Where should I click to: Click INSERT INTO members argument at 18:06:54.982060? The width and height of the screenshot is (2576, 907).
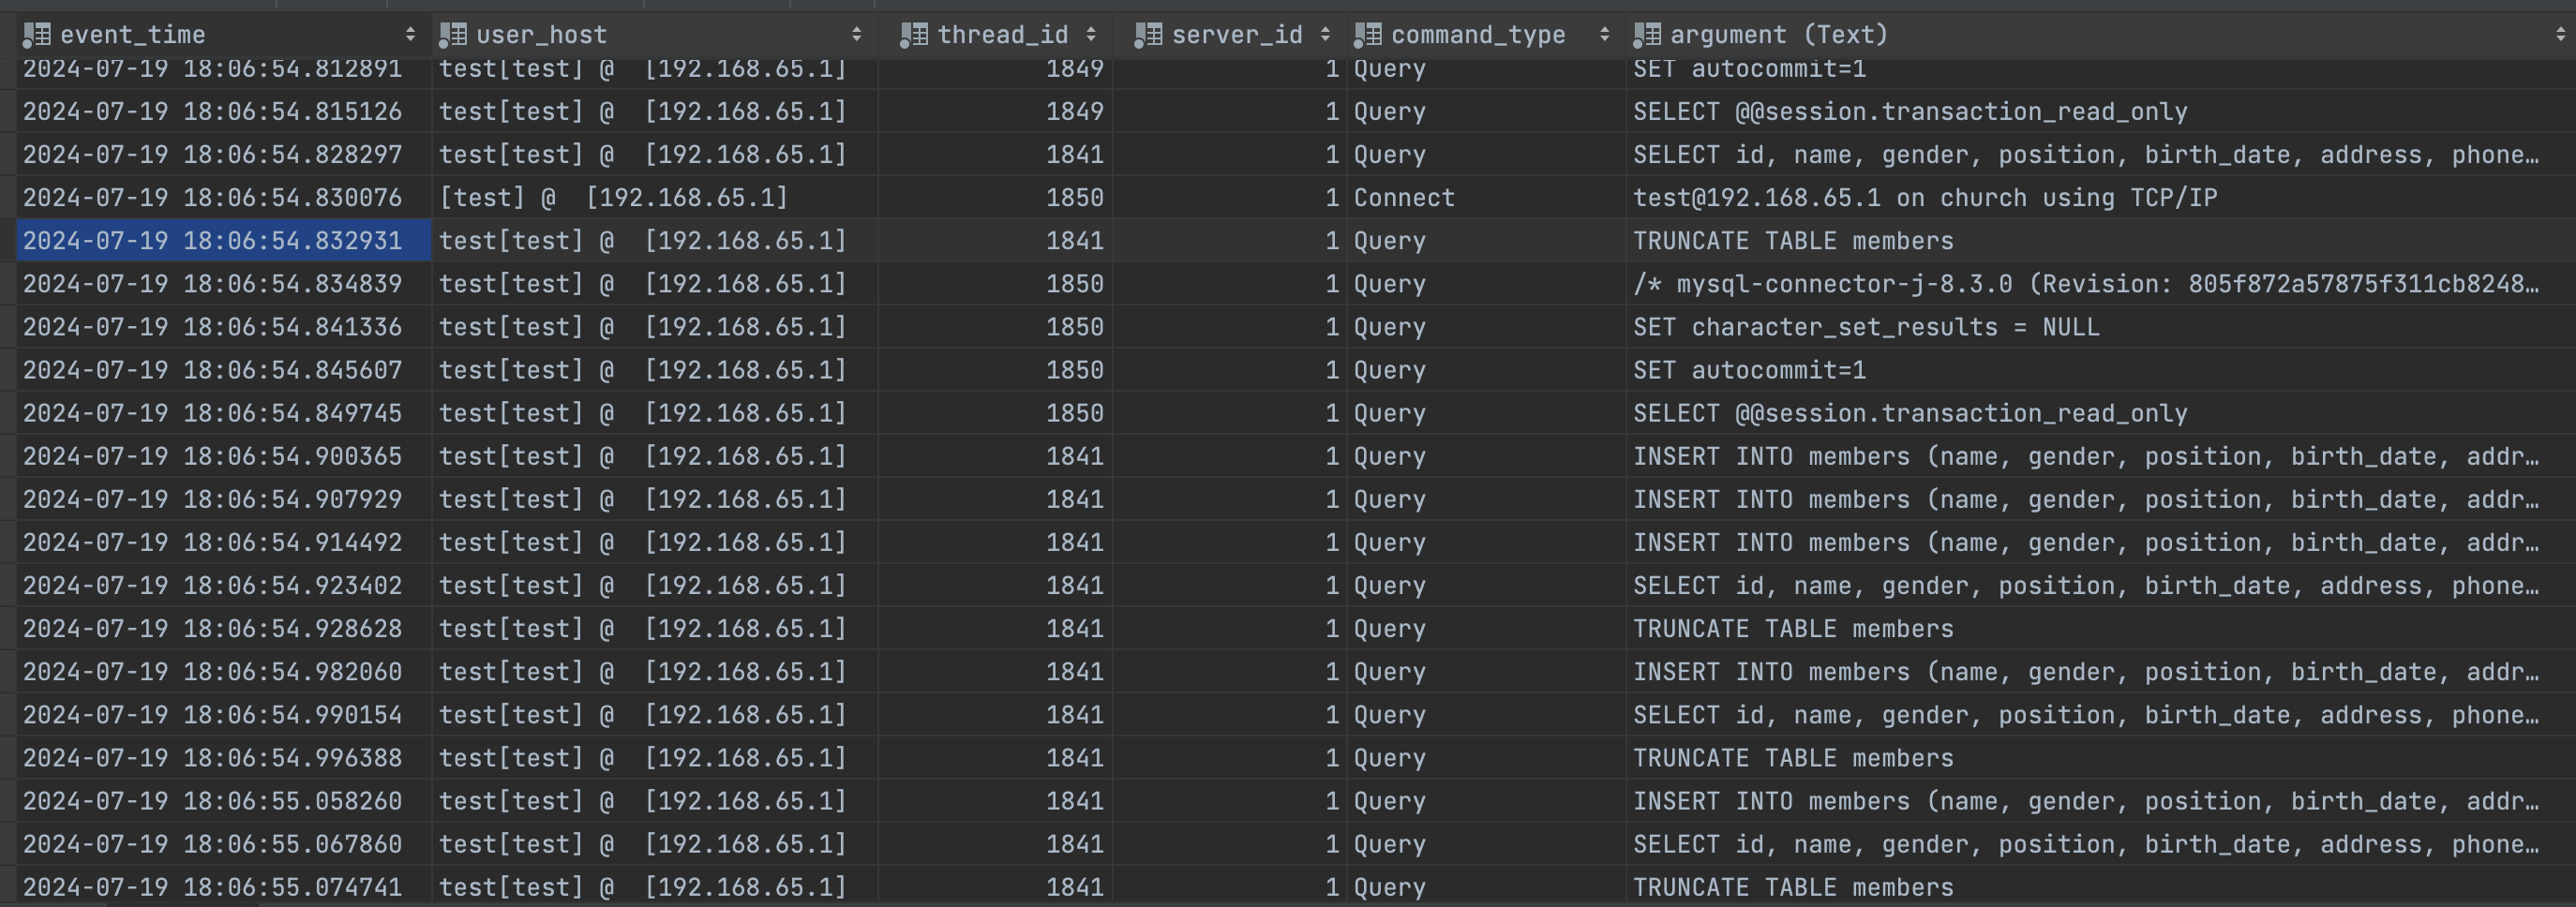(x=2100, y=672)
